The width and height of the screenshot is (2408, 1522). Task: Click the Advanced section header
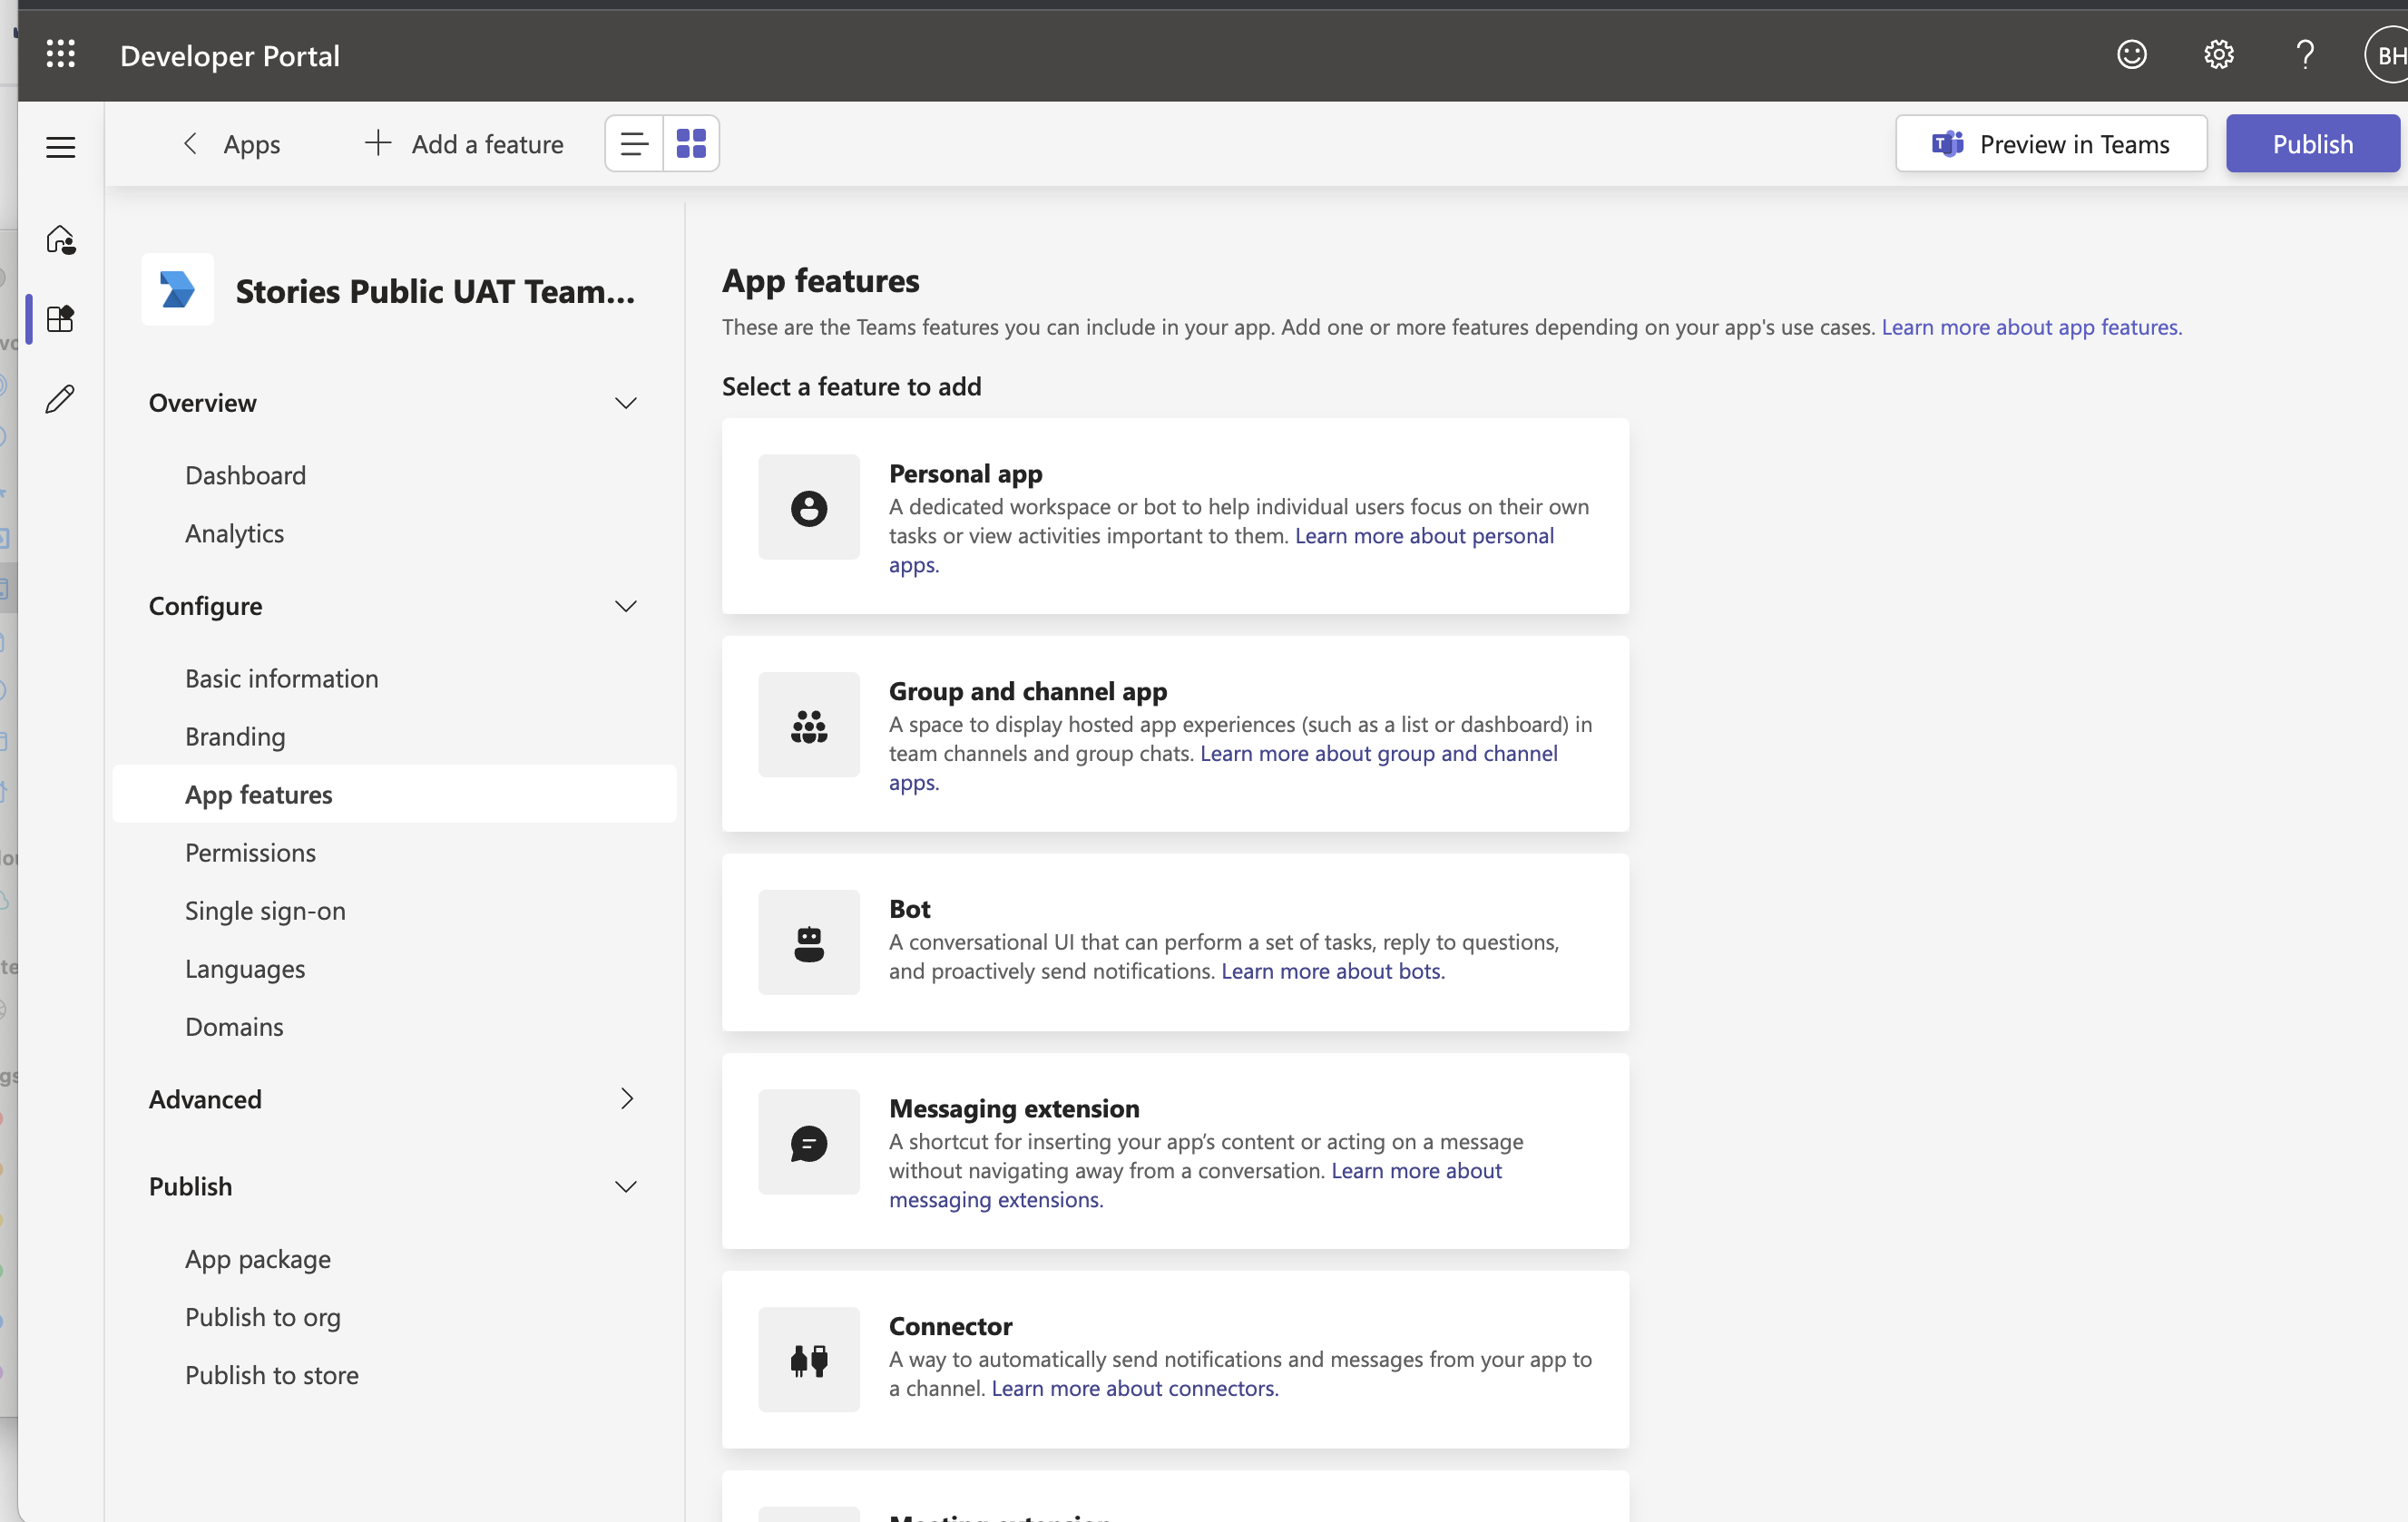(x=205, y=1099)
